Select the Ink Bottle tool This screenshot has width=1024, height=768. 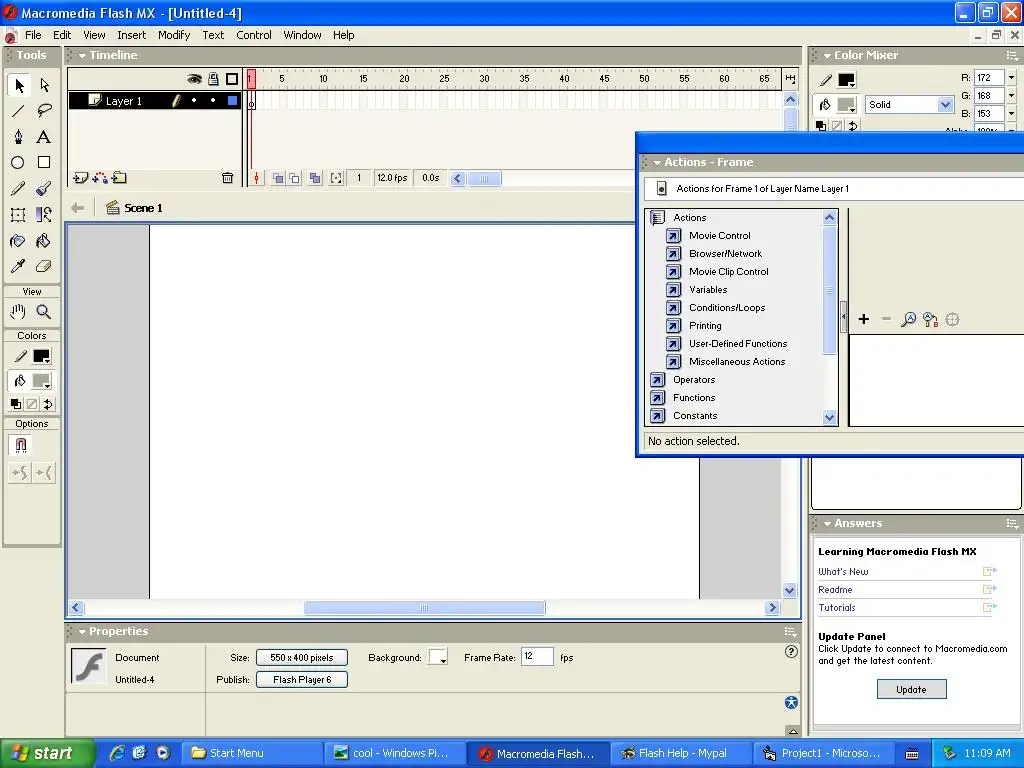pos(18,241)
